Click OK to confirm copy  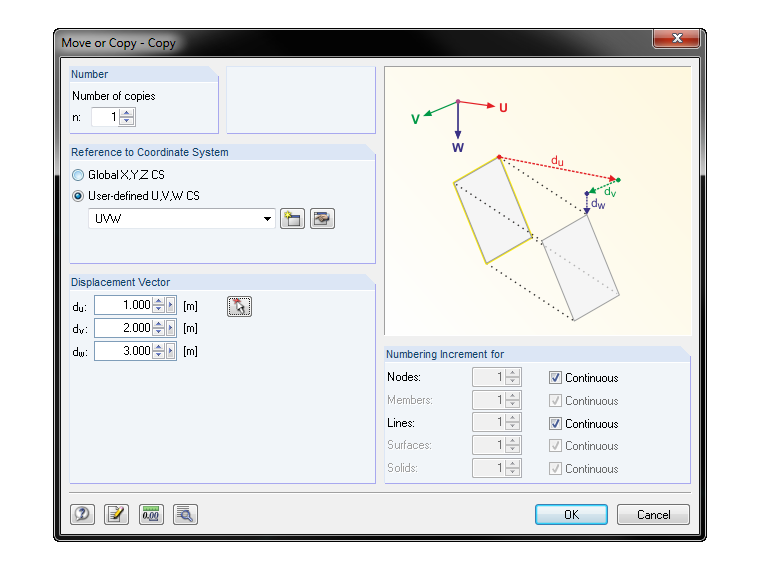coord(571,514)
